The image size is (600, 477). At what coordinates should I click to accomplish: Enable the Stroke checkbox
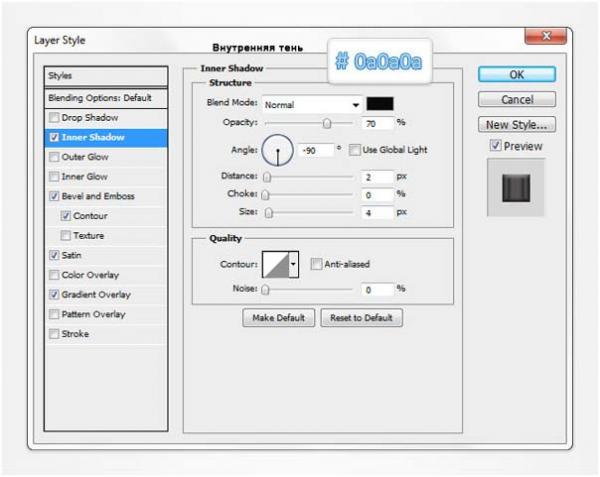pos(54,334)
